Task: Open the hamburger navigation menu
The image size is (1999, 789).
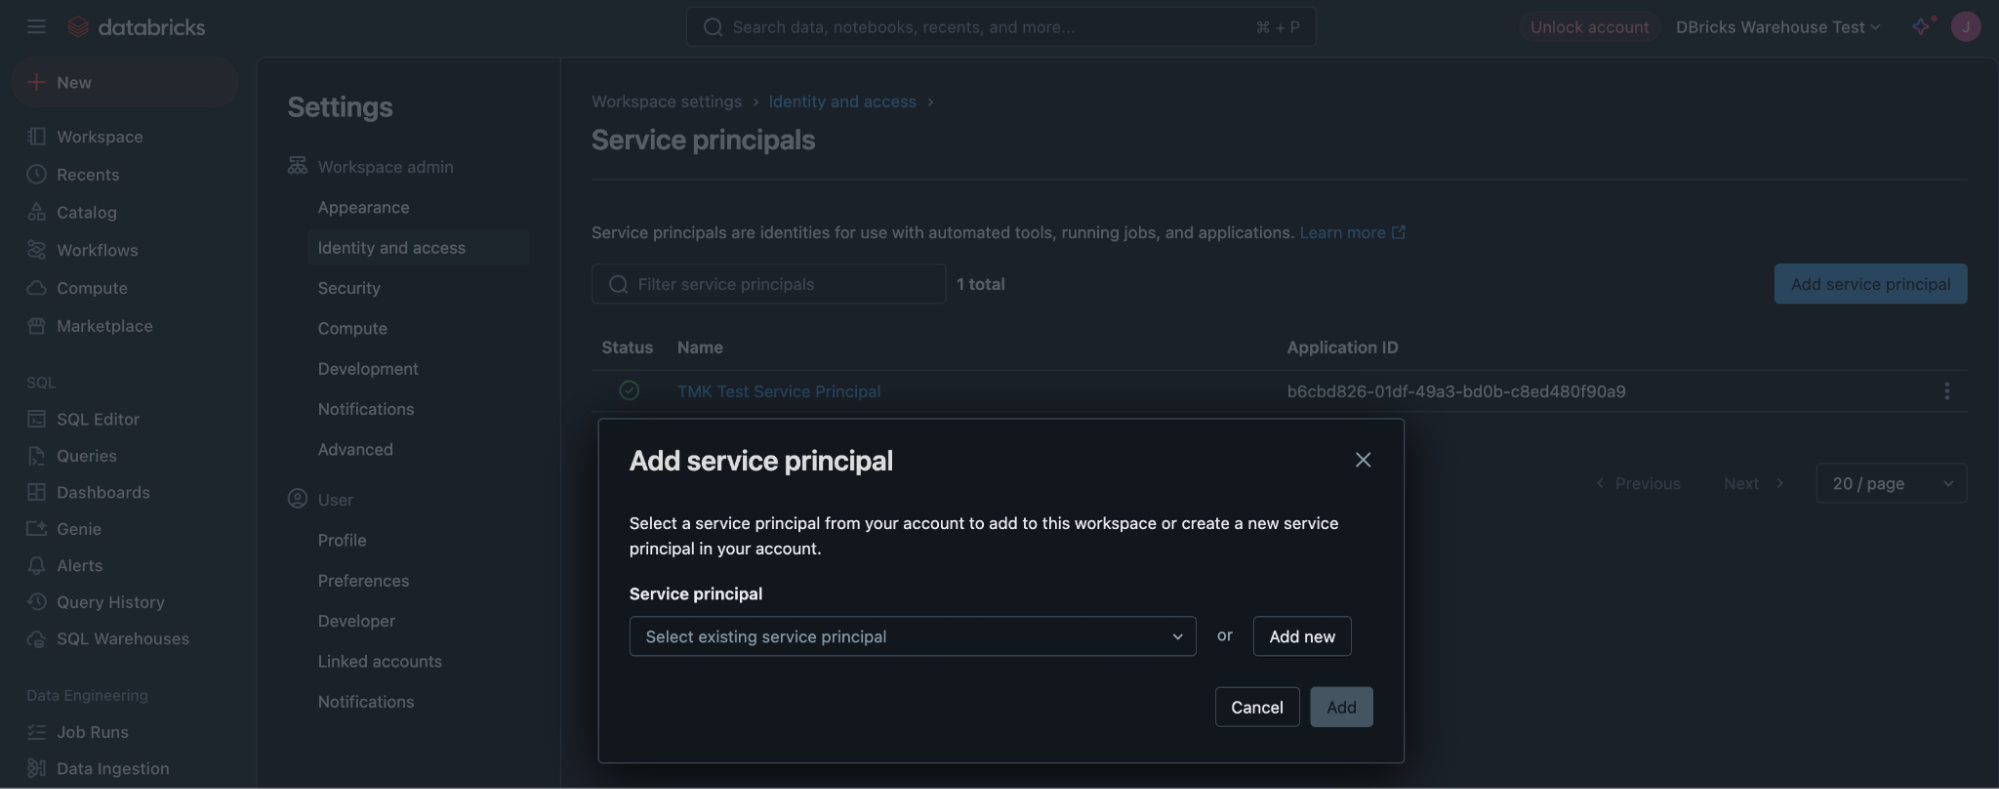Action: pos(36,27)
